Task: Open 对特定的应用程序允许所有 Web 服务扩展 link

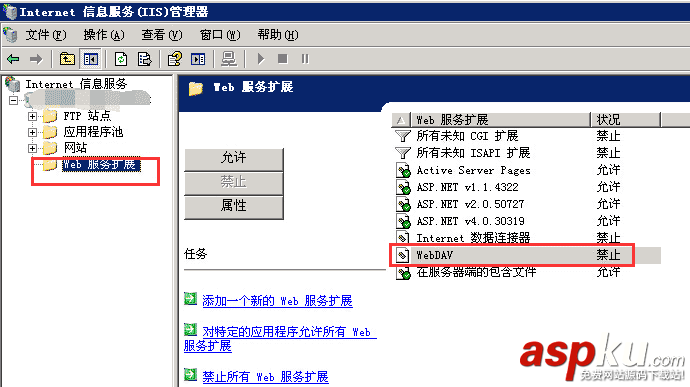Action: click(x=280, y=339)
